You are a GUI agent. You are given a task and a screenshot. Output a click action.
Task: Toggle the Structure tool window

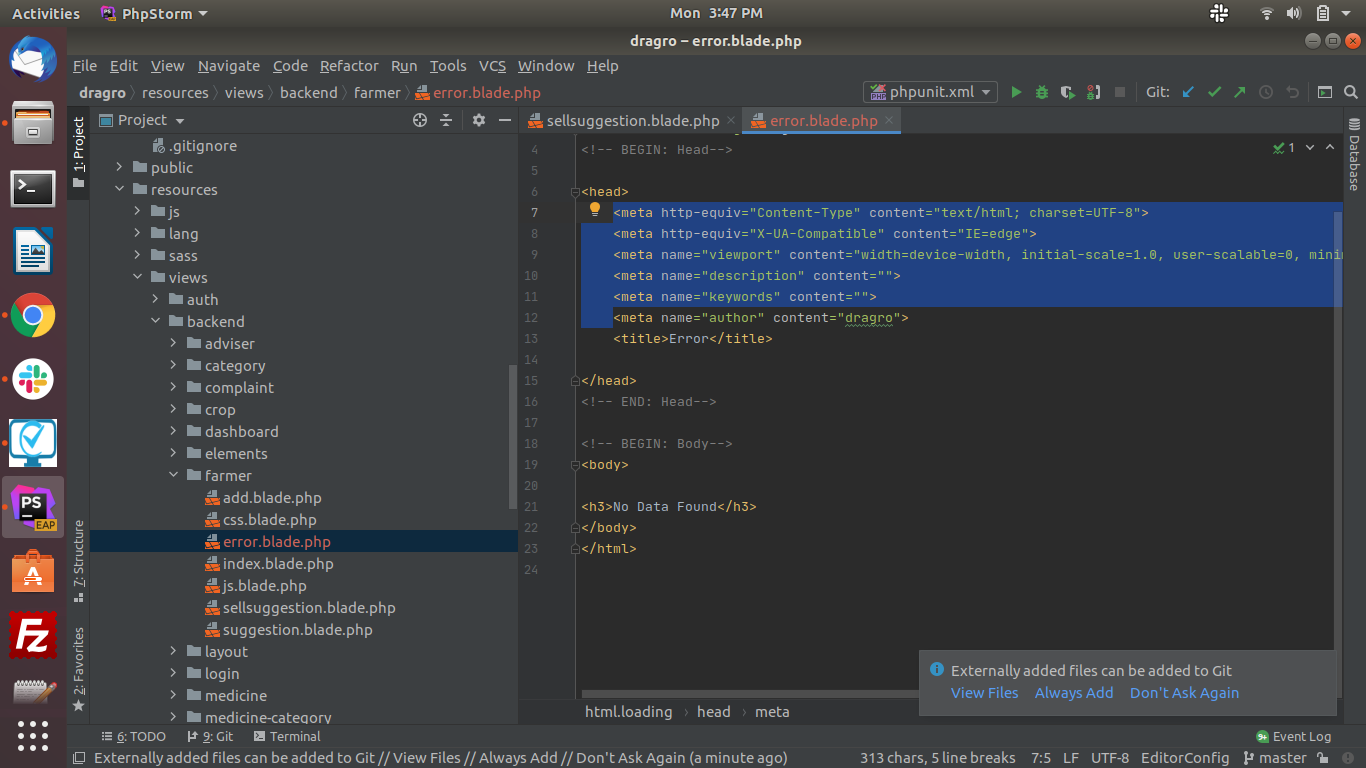click(x=78, y=553)
